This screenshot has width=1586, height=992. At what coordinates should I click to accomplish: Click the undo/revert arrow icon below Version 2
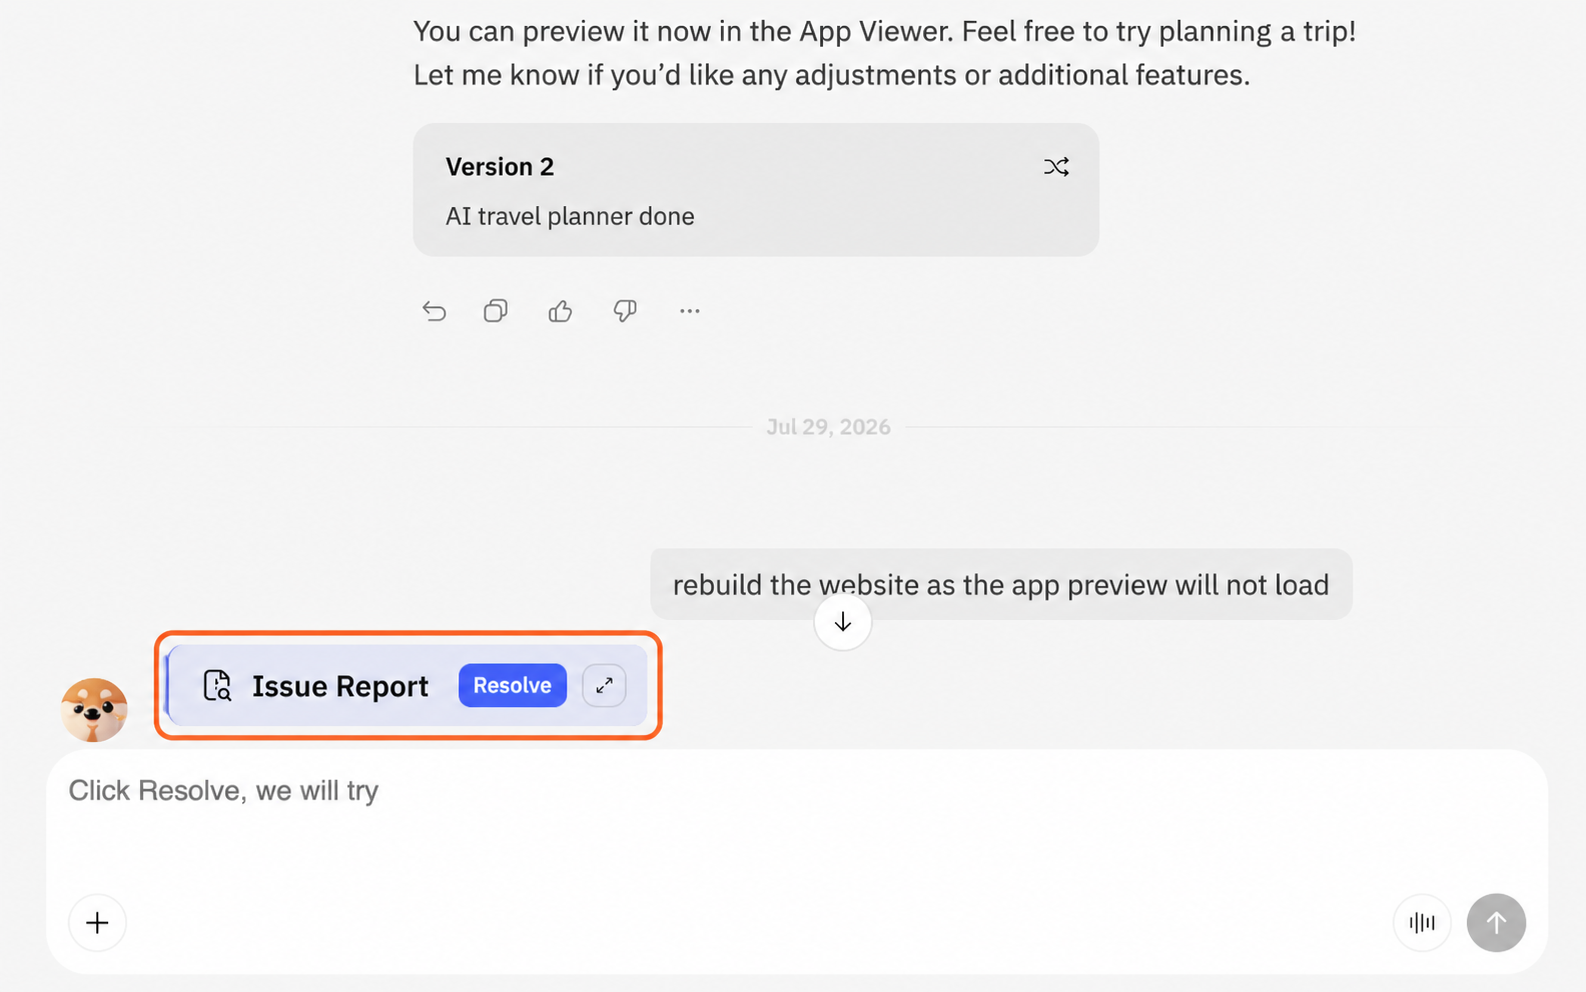click(x=434, y=311)
